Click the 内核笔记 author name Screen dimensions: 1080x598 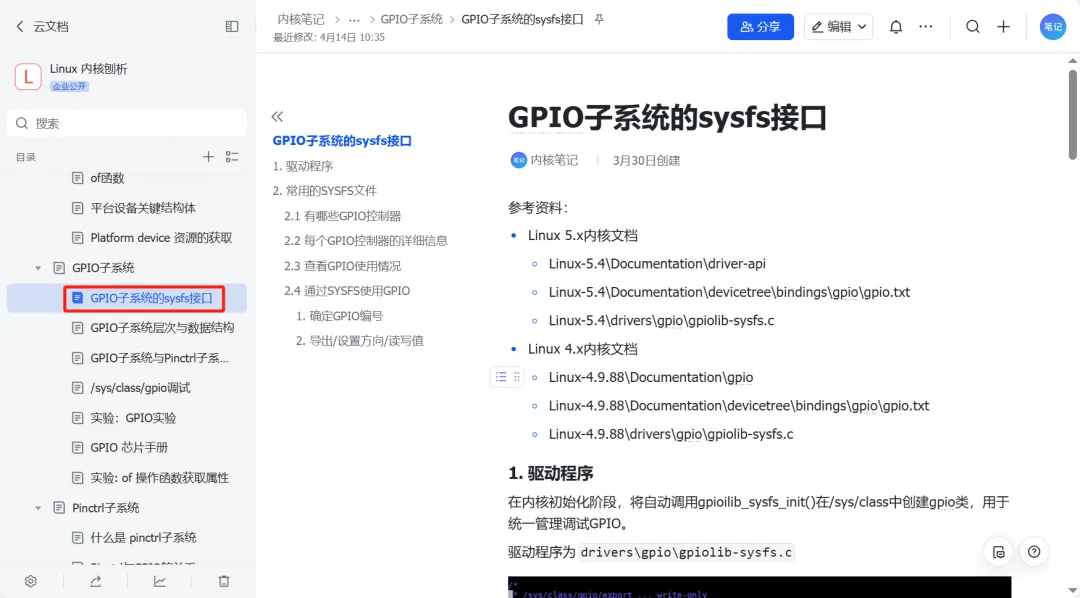(x=554, y=161)
